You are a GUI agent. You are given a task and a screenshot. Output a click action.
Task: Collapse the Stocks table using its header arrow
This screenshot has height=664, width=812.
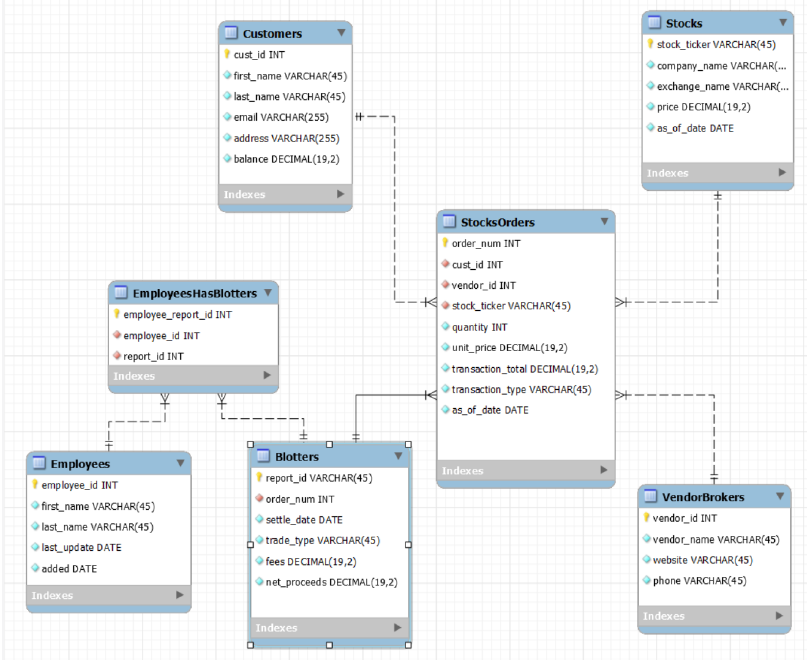(781, 22)
